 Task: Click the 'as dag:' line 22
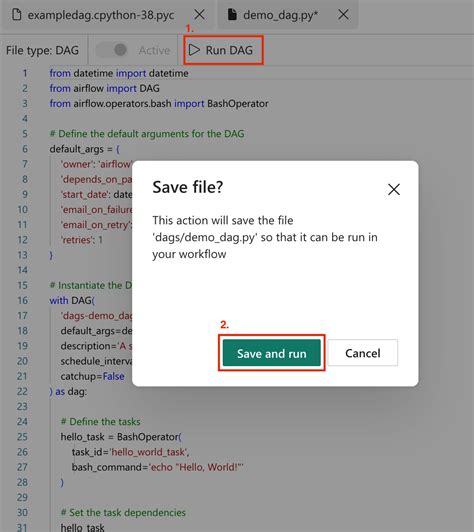click(x=68, y=392)
